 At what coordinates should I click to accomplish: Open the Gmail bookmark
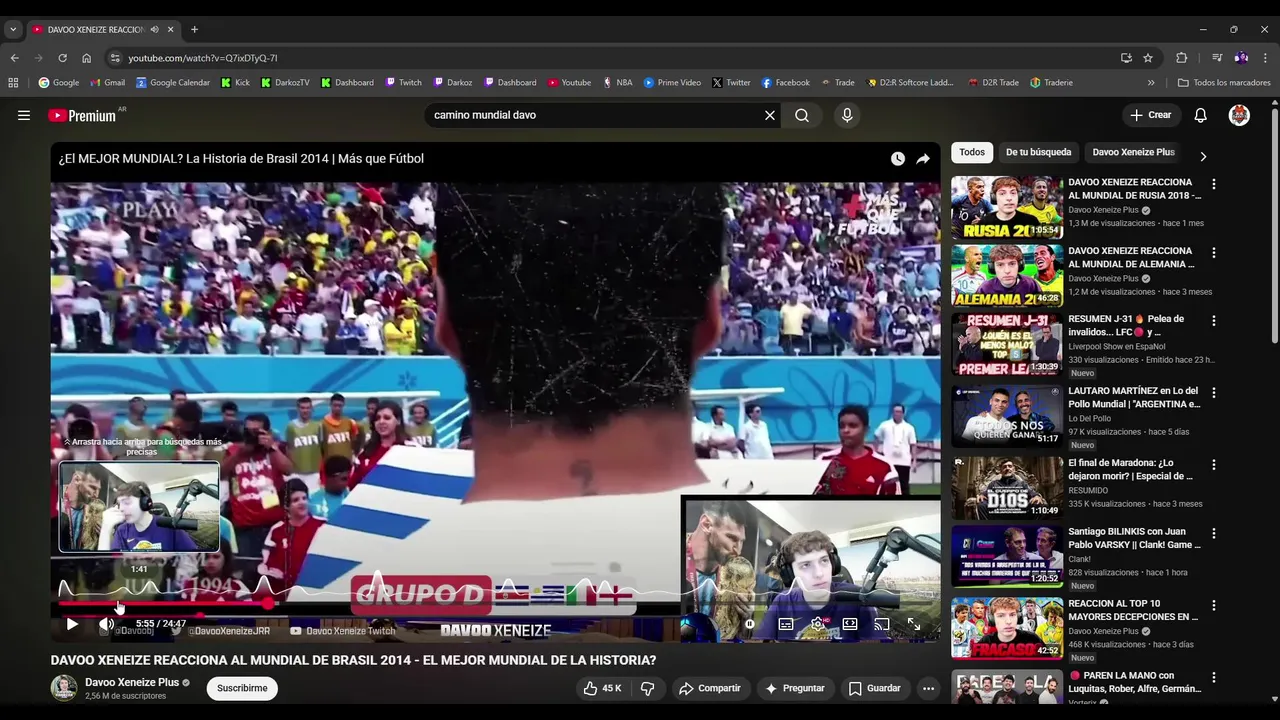pos(107,83)
